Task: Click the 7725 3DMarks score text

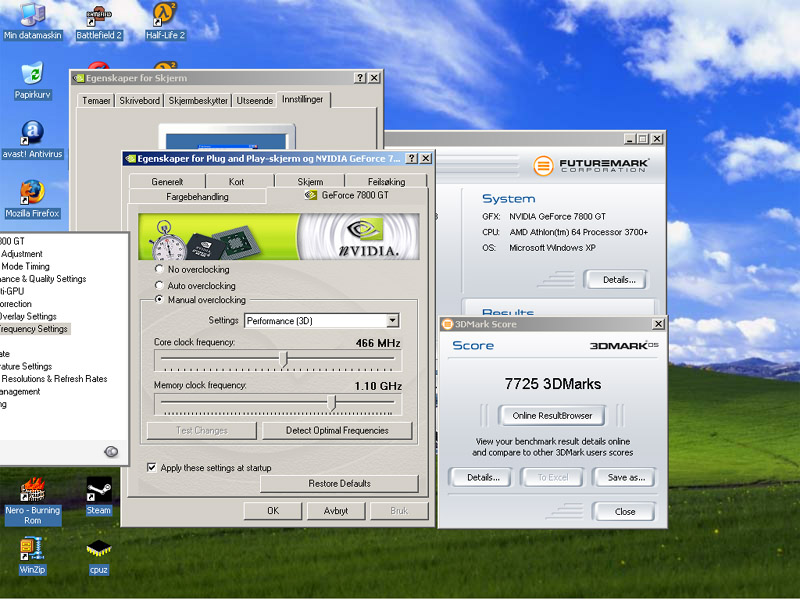Action: [x=553, y=384]
